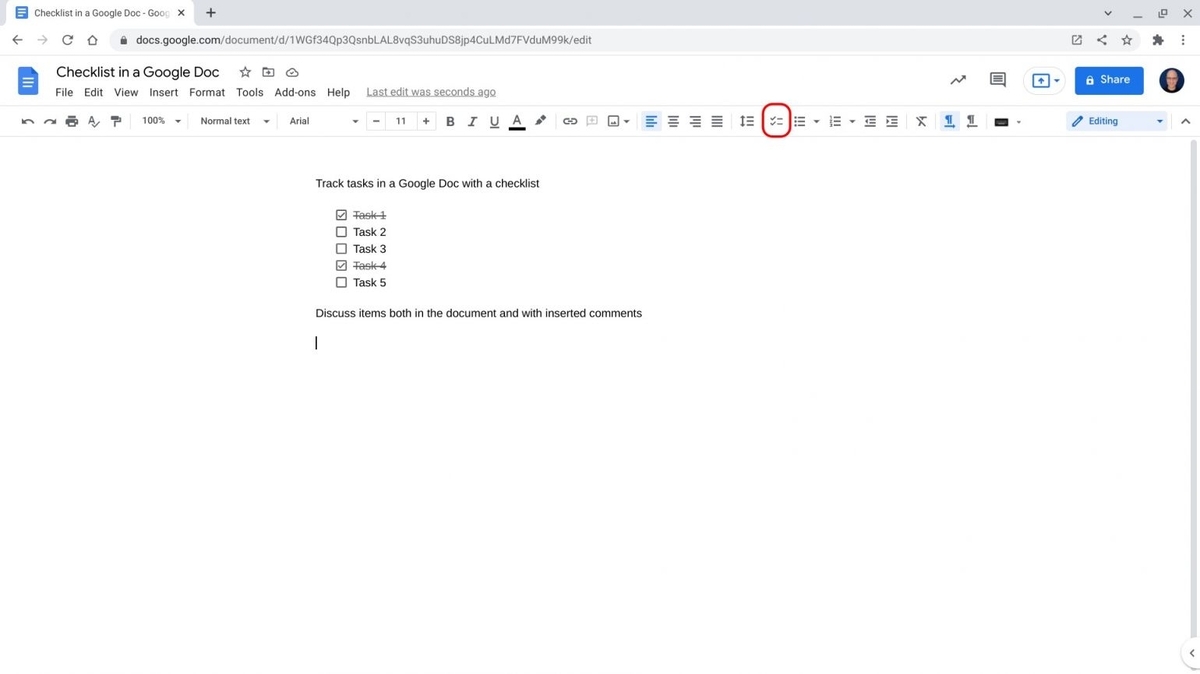Check the Task 5 checkbox
The width and height of the screenshot is (1200, 674).
coord(341,282)
